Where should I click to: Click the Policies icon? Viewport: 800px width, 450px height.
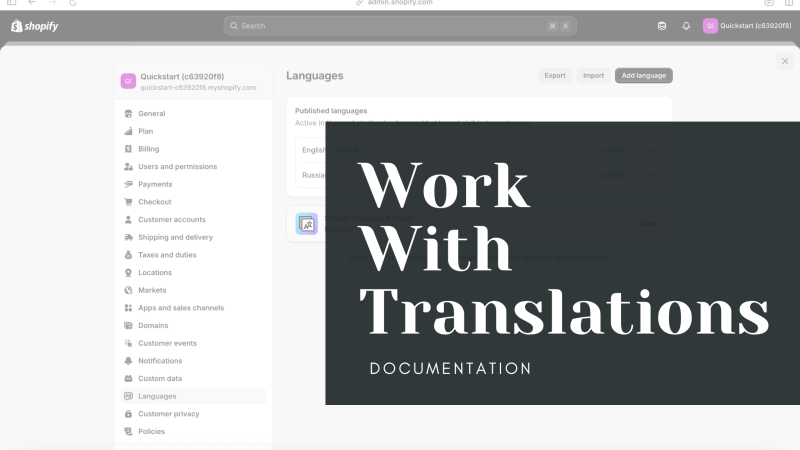tap(128, 431)
